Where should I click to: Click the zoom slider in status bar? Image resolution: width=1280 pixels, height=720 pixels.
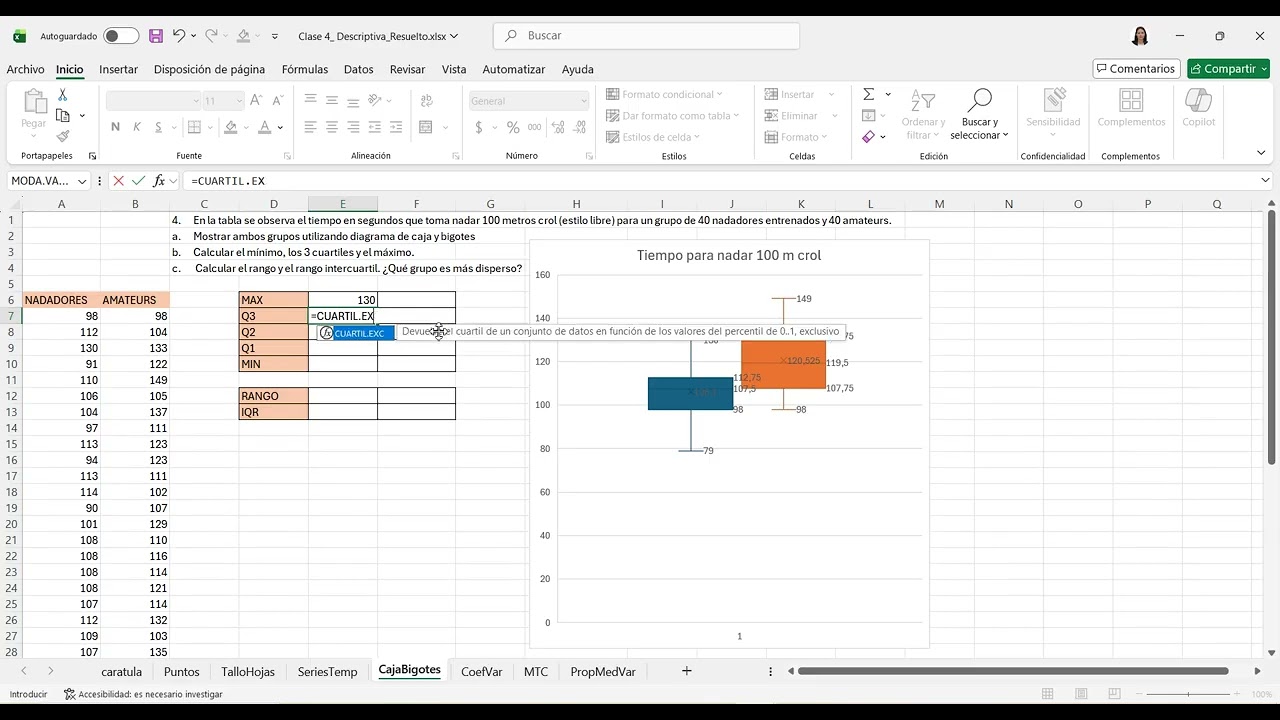1188,694
